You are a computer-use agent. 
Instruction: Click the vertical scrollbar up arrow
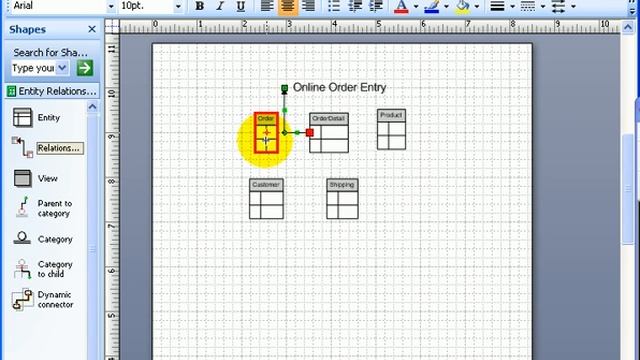628,28
